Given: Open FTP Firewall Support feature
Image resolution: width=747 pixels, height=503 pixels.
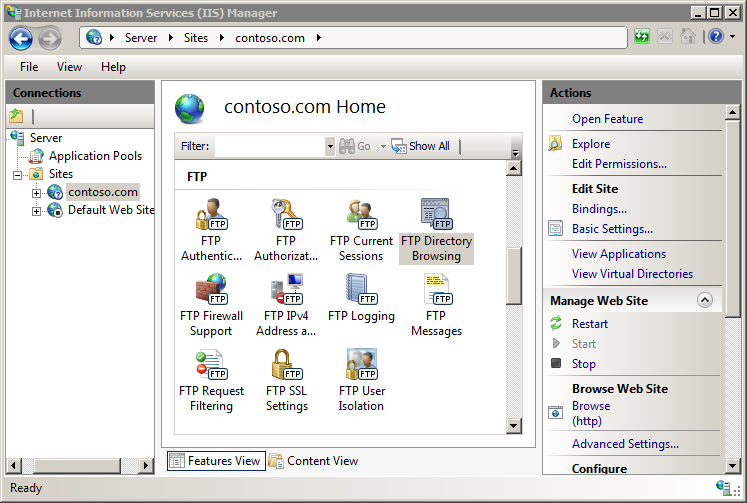Looking at the screenshot, I should (212, 305).
